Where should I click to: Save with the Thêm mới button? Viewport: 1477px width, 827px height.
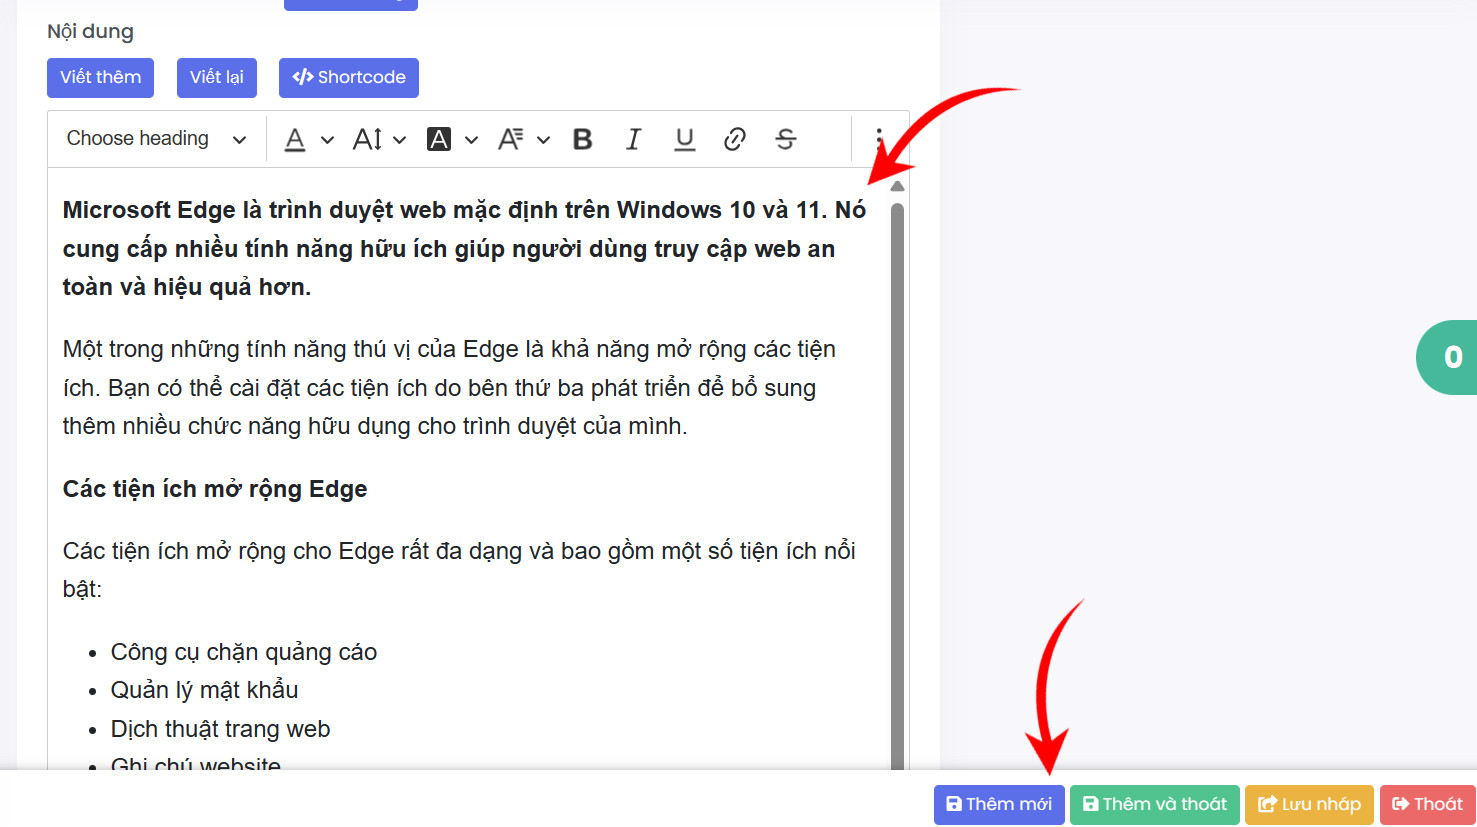999,805
